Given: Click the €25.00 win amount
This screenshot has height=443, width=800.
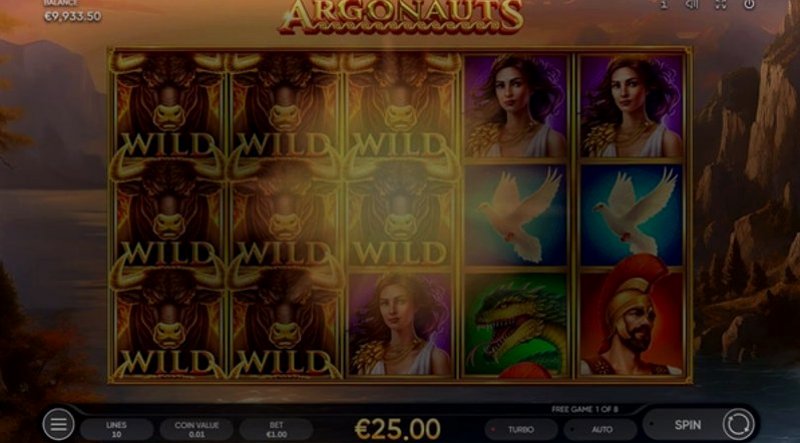Looking at the screenshot, I should (x=397, y=429).
